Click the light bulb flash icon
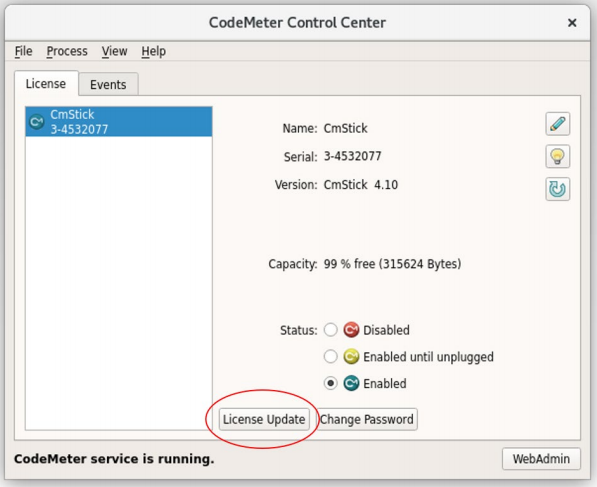 557,156
